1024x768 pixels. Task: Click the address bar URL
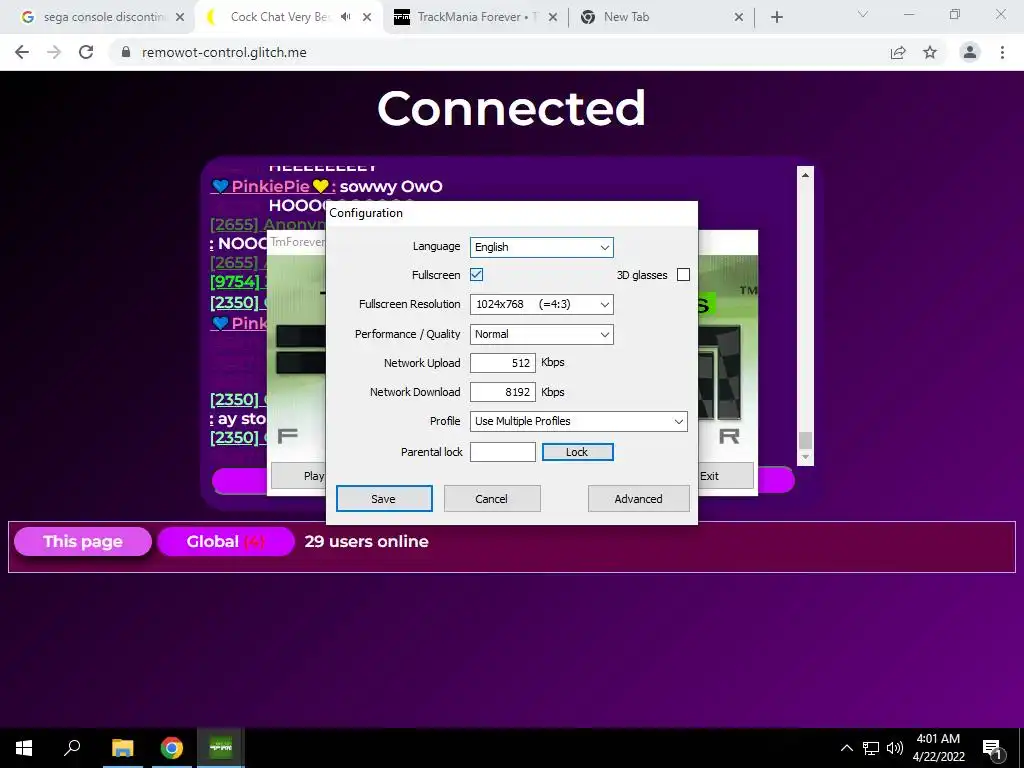(x=224, y=52)
